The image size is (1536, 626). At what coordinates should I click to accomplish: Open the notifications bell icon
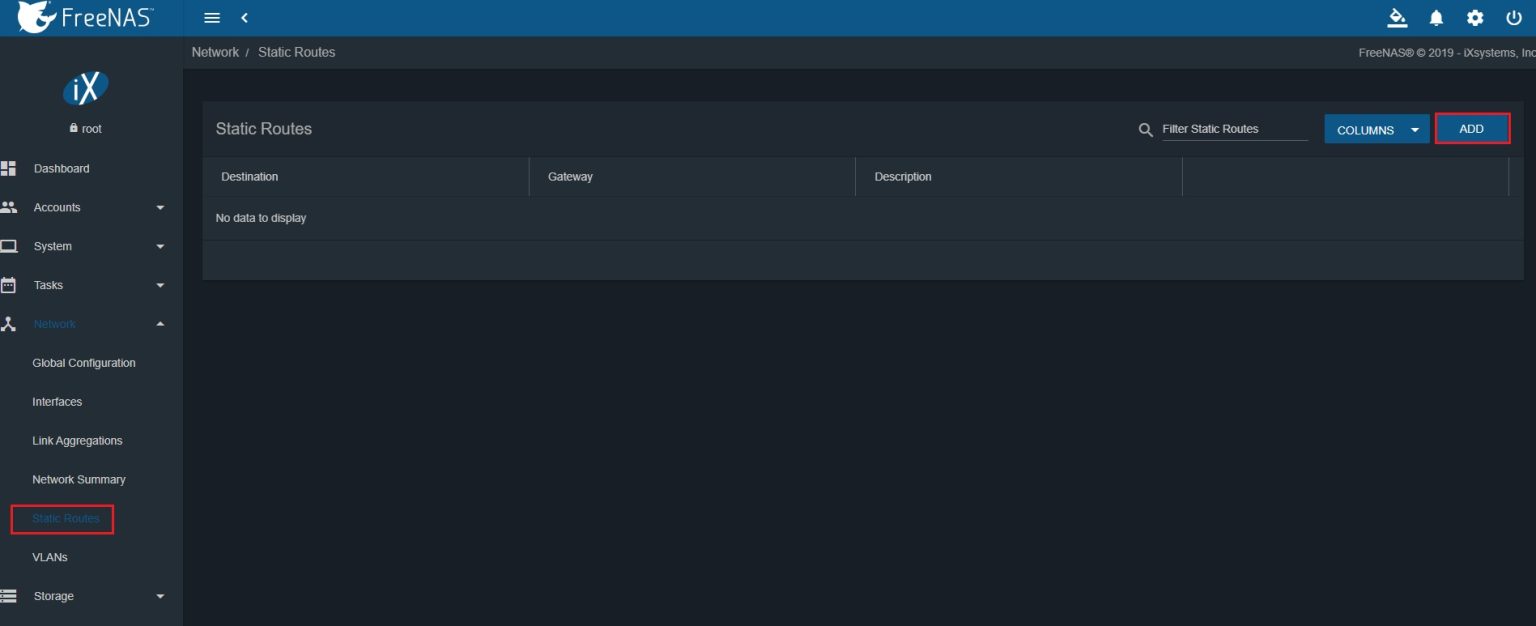click(x=1436, y=17)
